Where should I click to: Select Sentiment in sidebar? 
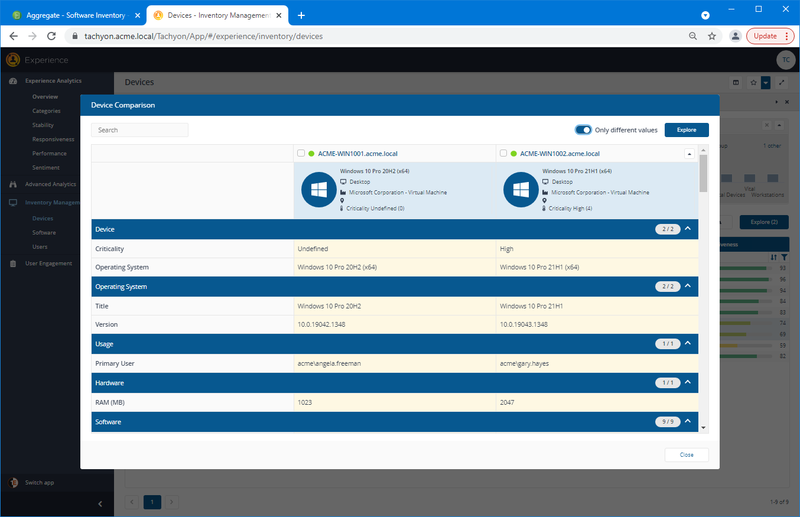pos(45,167)
